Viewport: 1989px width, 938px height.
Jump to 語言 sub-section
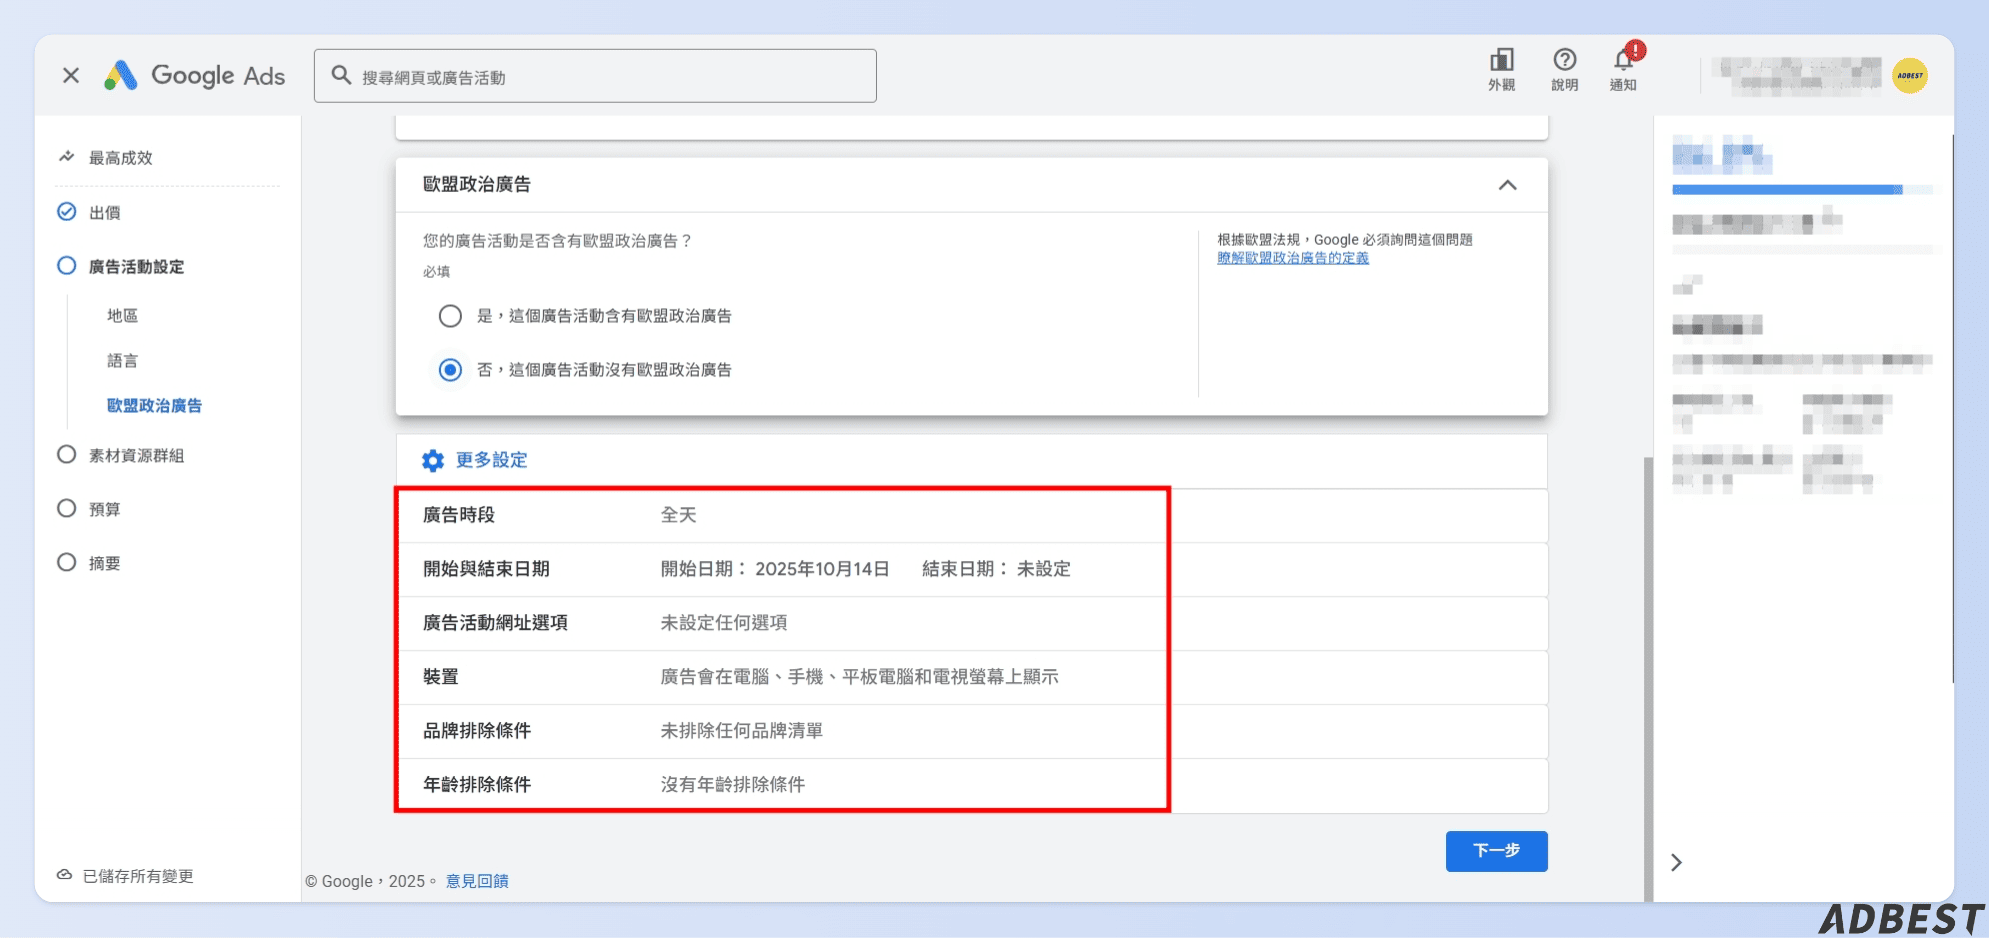click(122, 360)
